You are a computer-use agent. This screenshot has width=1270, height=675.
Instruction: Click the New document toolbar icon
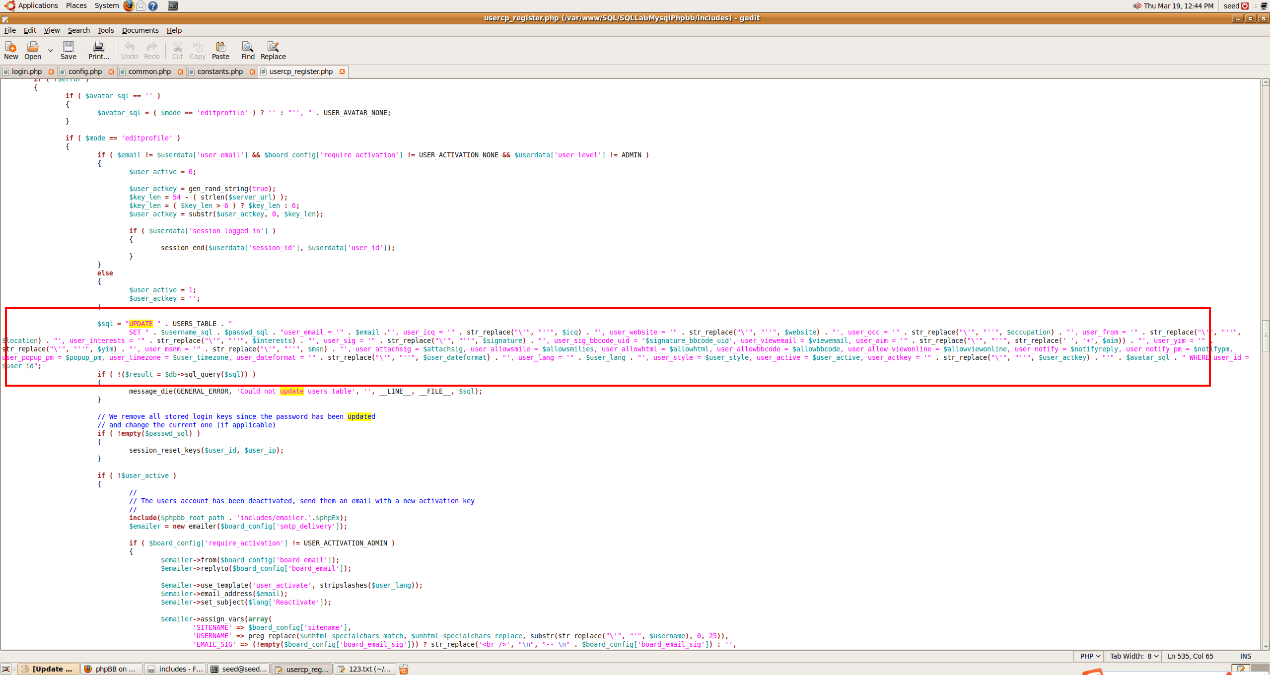pyautogui.click(x=11, y=50)
